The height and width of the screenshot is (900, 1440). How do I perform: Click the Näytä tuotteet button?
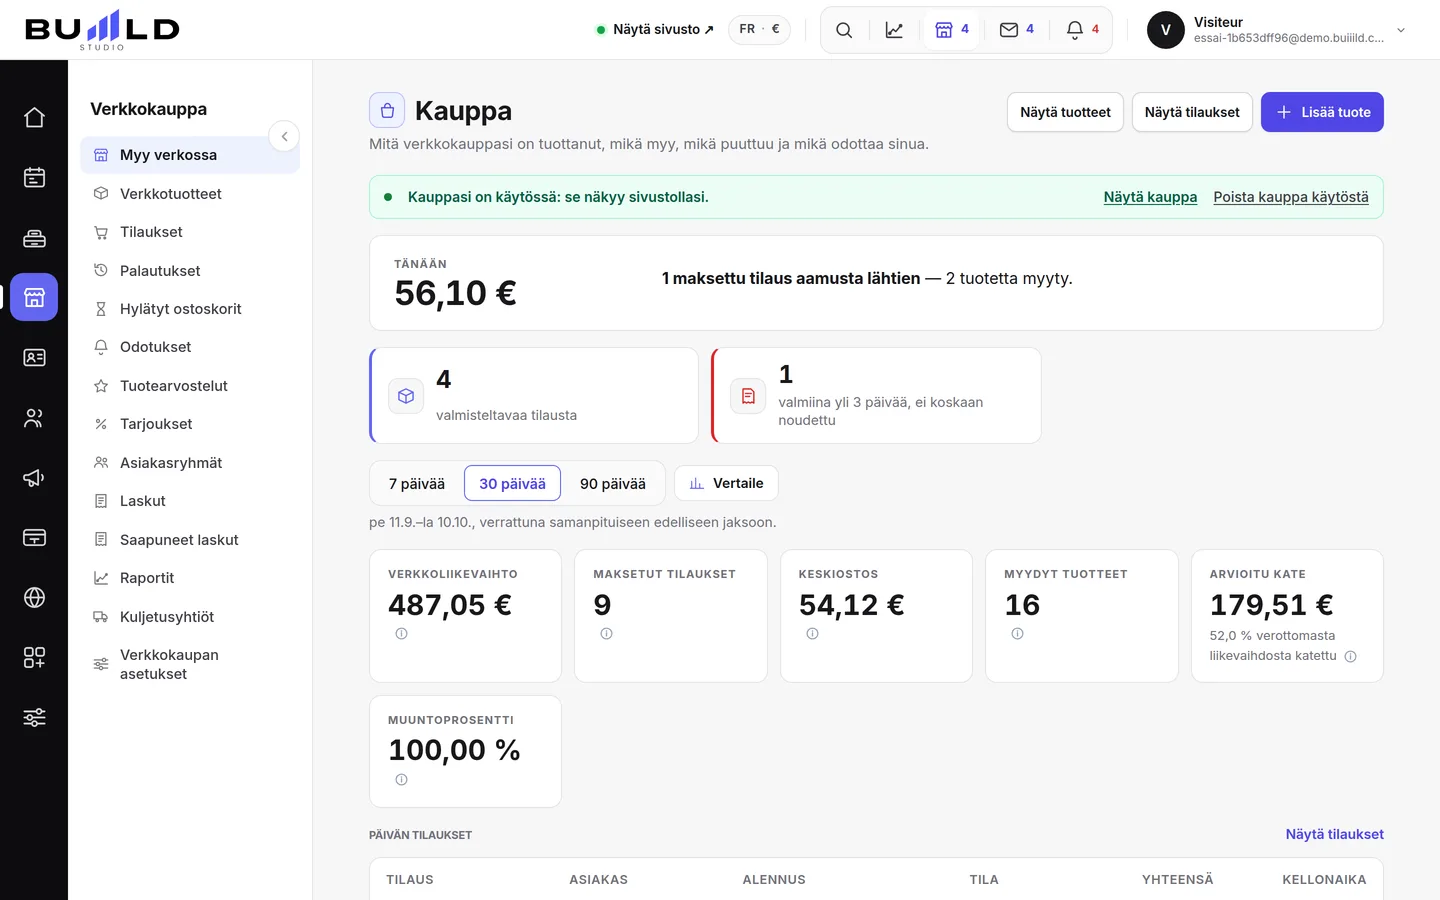coord(1065,112)
